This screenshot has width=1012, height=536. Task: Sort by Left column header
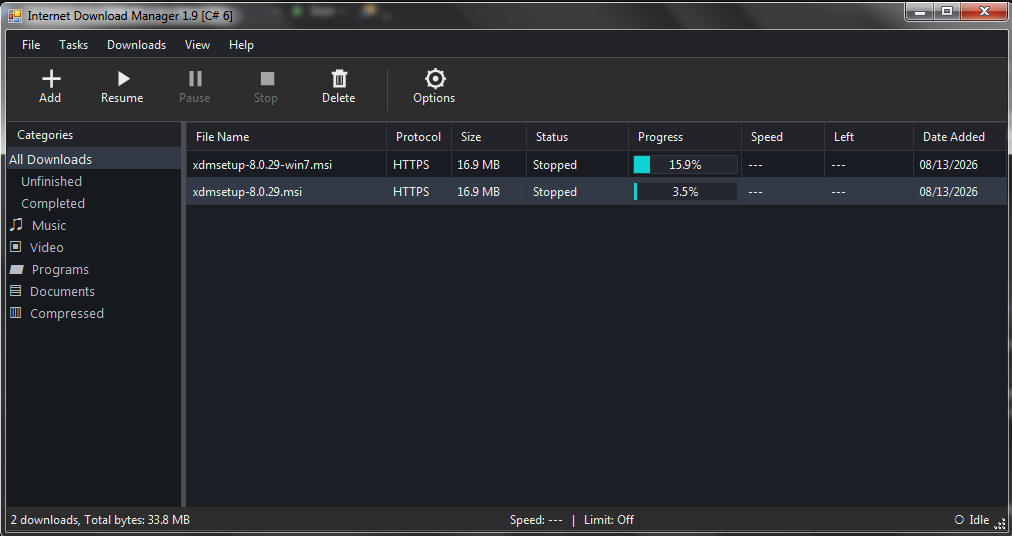coord(869,137)
